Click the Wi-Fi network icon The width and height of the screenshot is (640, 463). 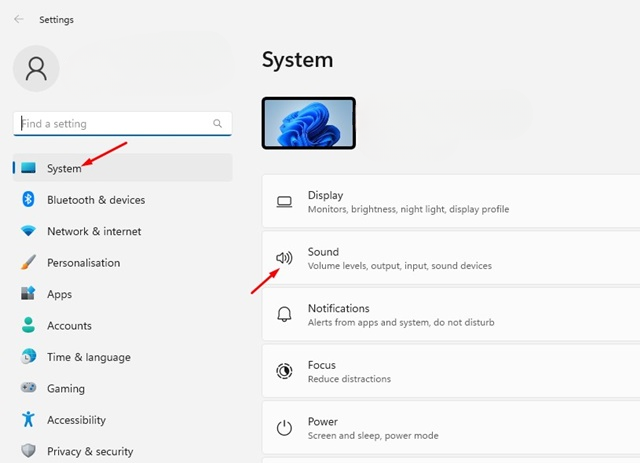[x=28, y=231]
